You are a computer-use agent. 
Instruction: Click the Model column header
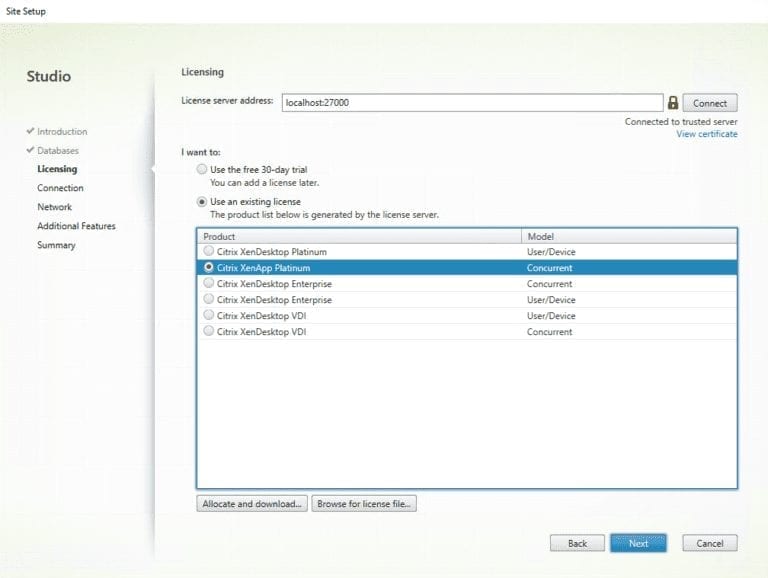click(x=628, y=236)
